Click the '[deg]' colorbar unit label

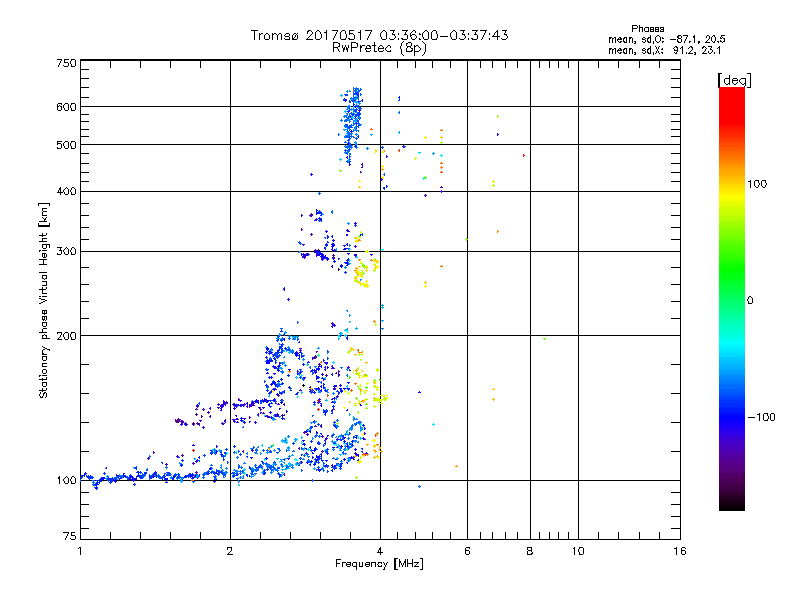pos(734,80)
